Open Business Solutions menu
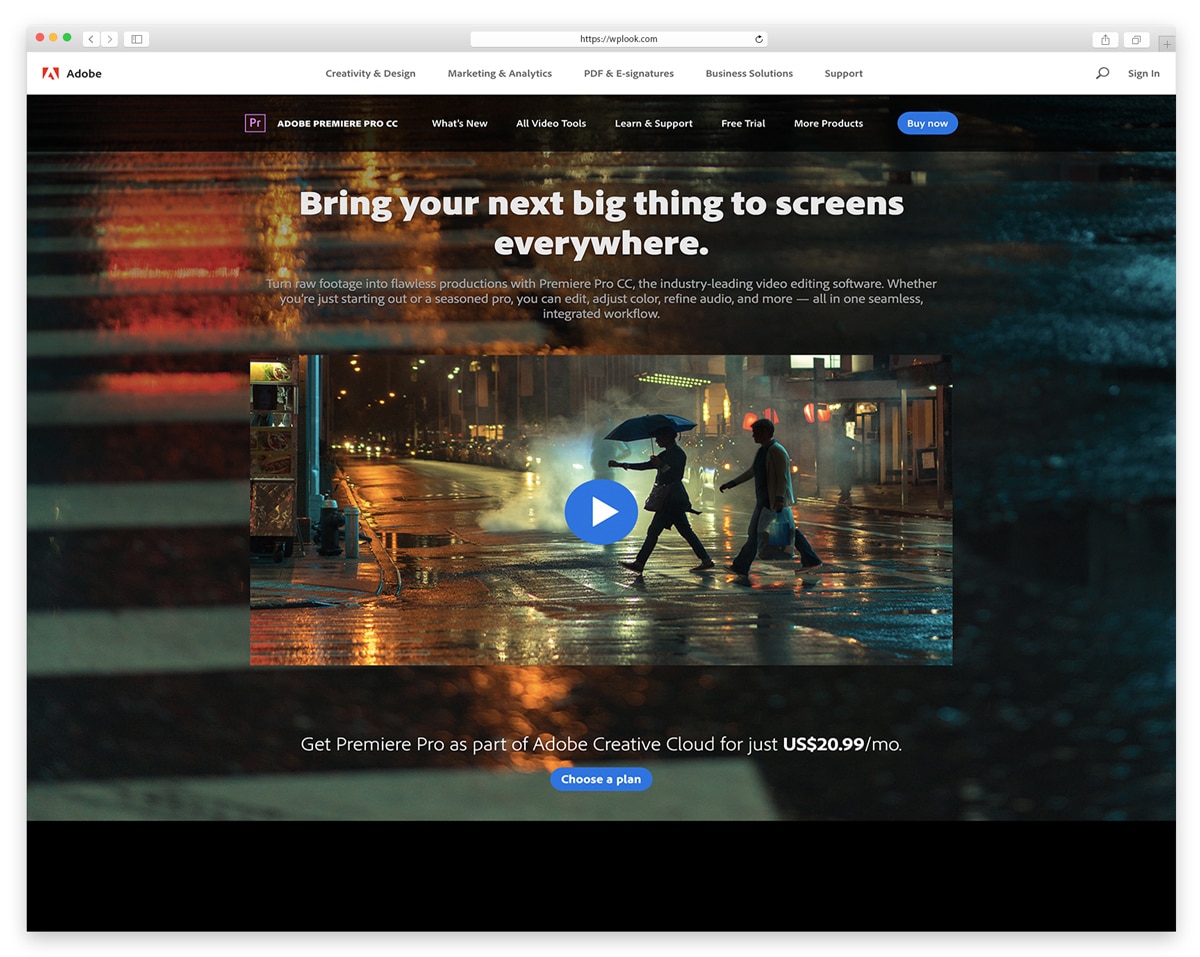1200x957 pixels. coord(749,73)
